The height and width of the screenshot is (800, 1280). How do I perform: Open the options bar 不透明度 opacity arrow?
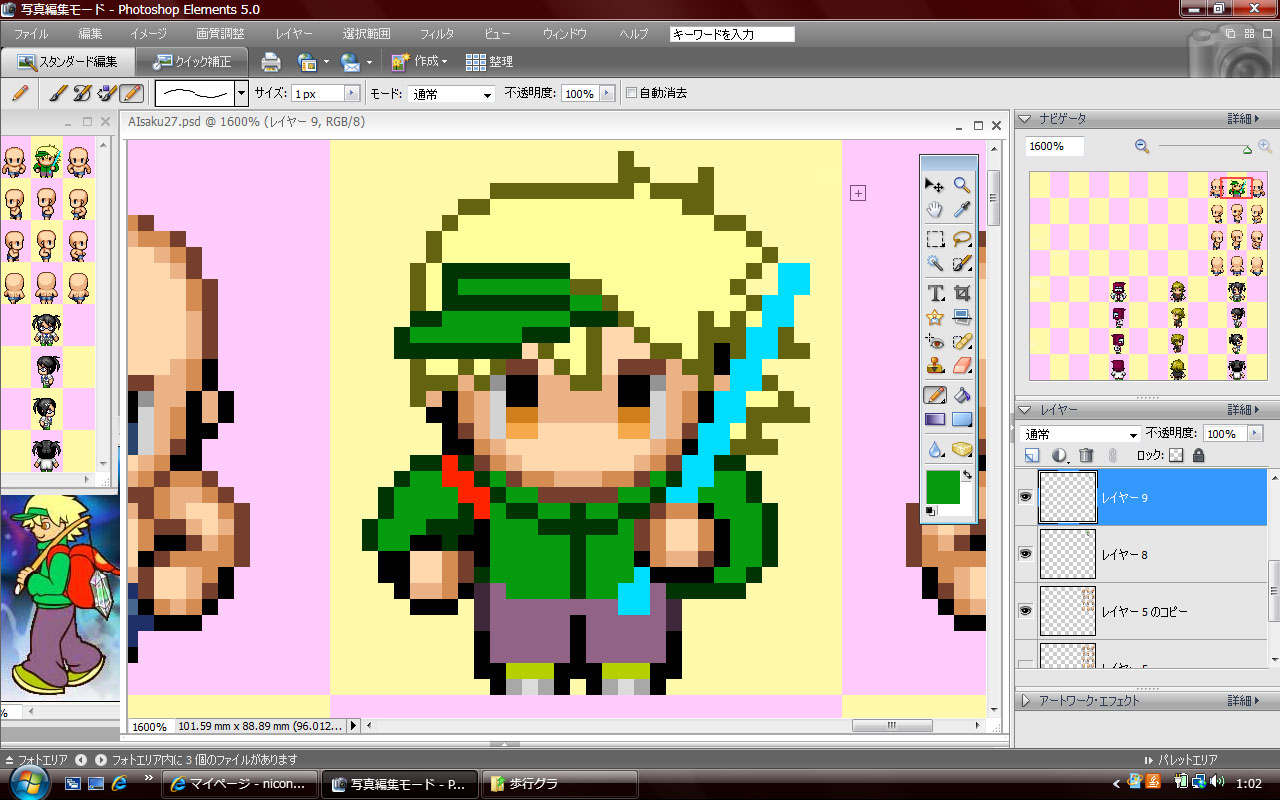(605, 93)
